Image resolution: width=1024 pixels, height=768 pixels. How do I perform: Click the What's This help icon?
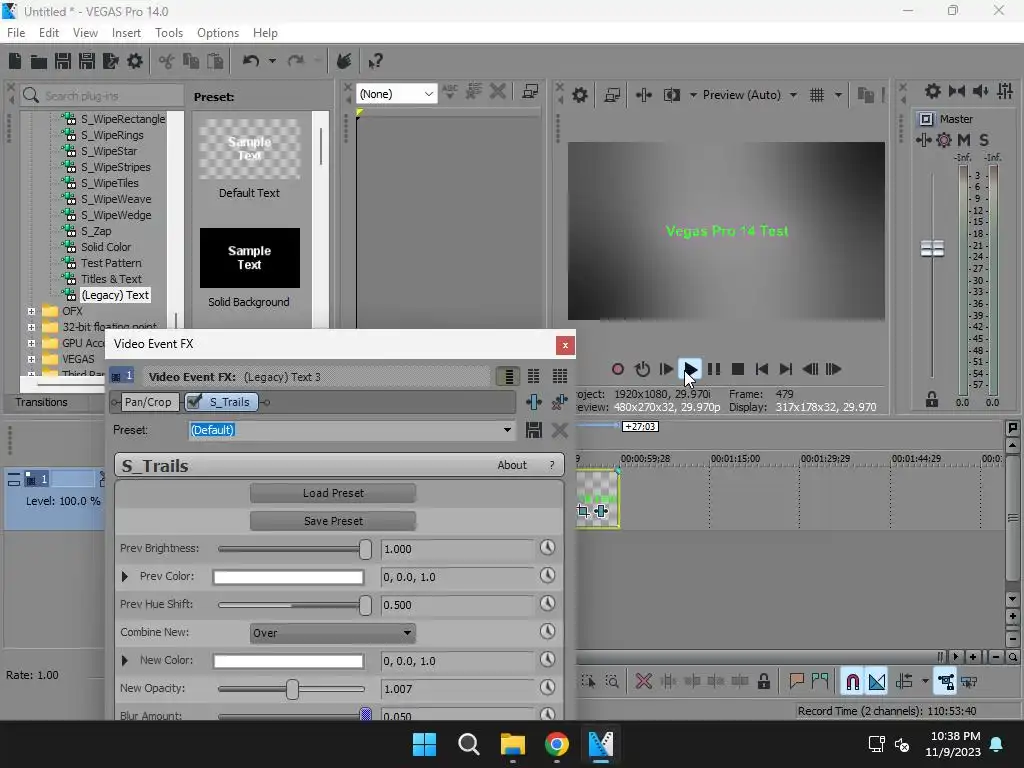pyautogui.click(x=375, y=61)
